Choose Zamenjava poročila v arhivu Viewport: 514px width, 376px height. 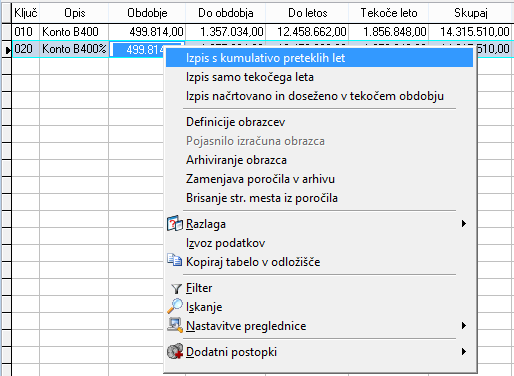[319, 179]
